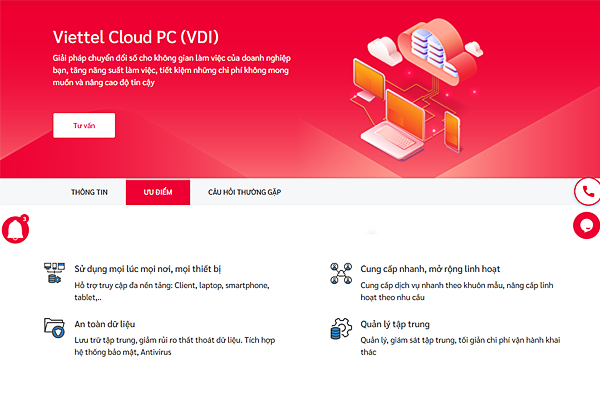
Task: Click the user network scaling icon
Action: click(x=341, y=273)
